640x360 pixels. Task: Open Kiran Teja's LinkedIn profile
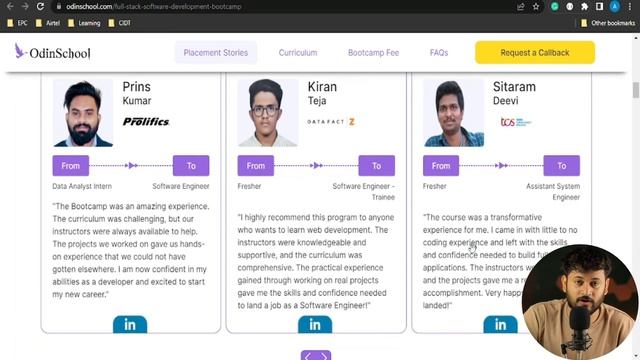[315, 324]
